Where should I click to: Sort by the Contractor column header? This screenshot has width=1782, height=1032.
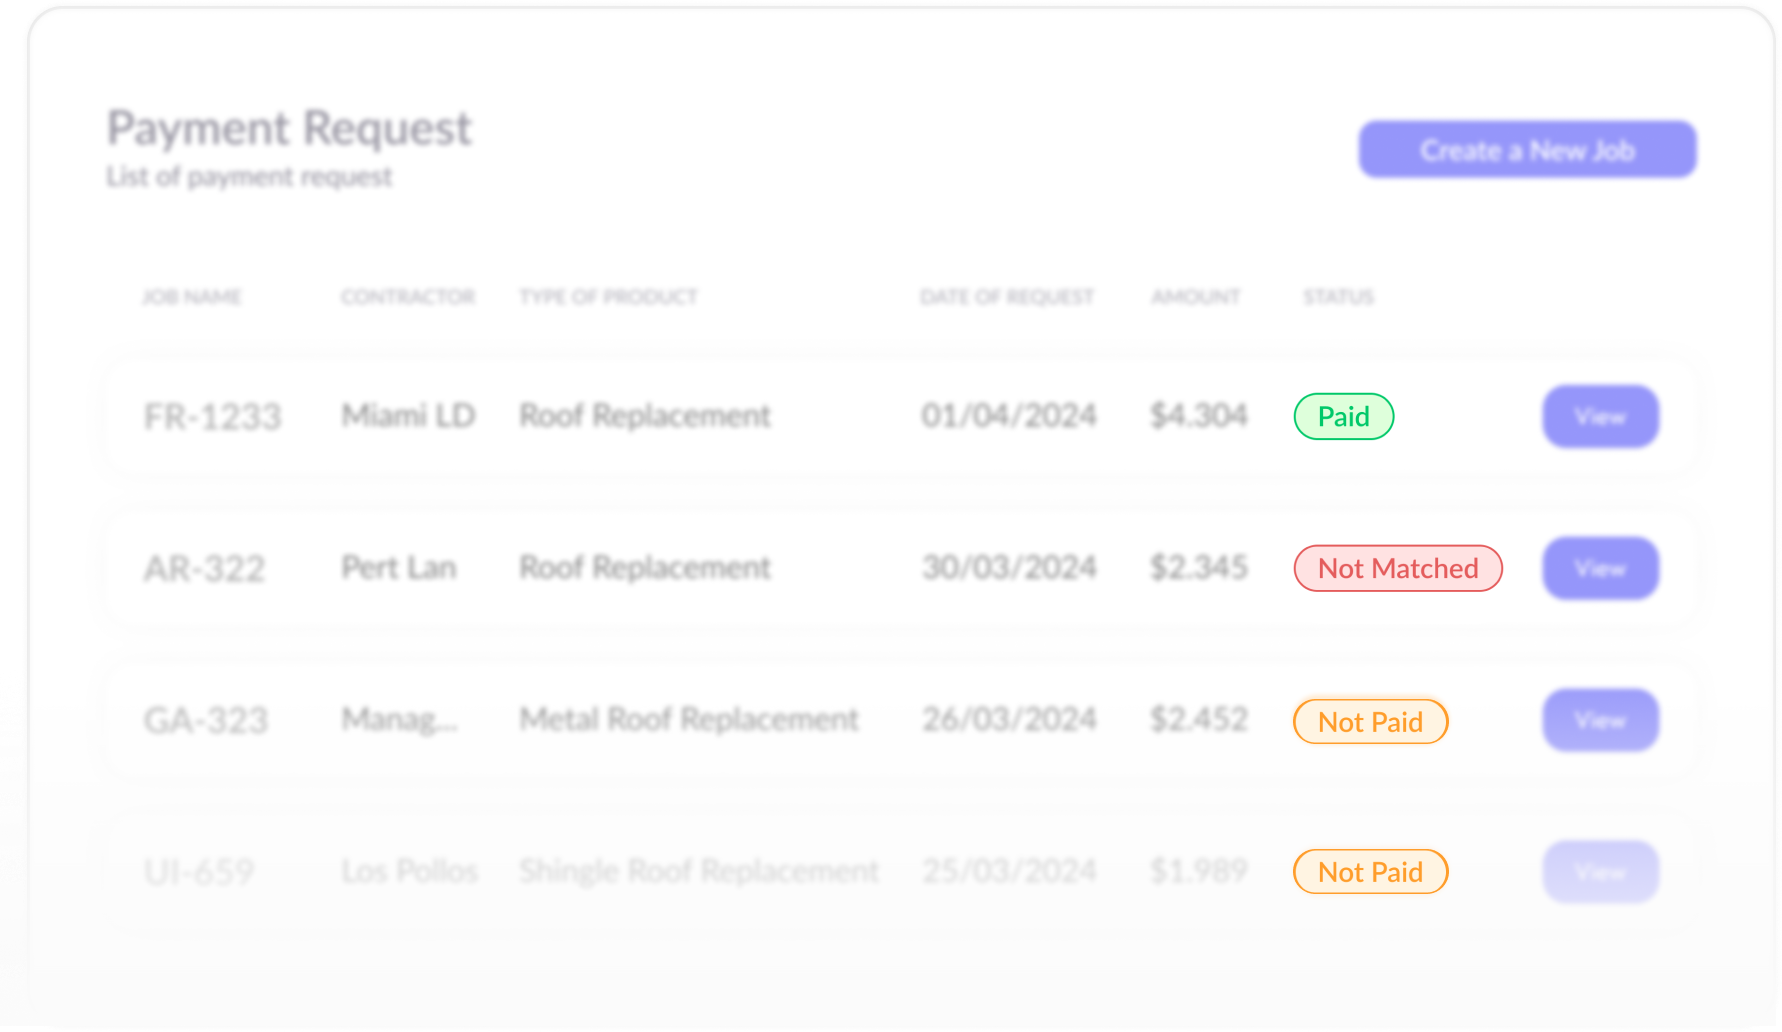[407, 297]
